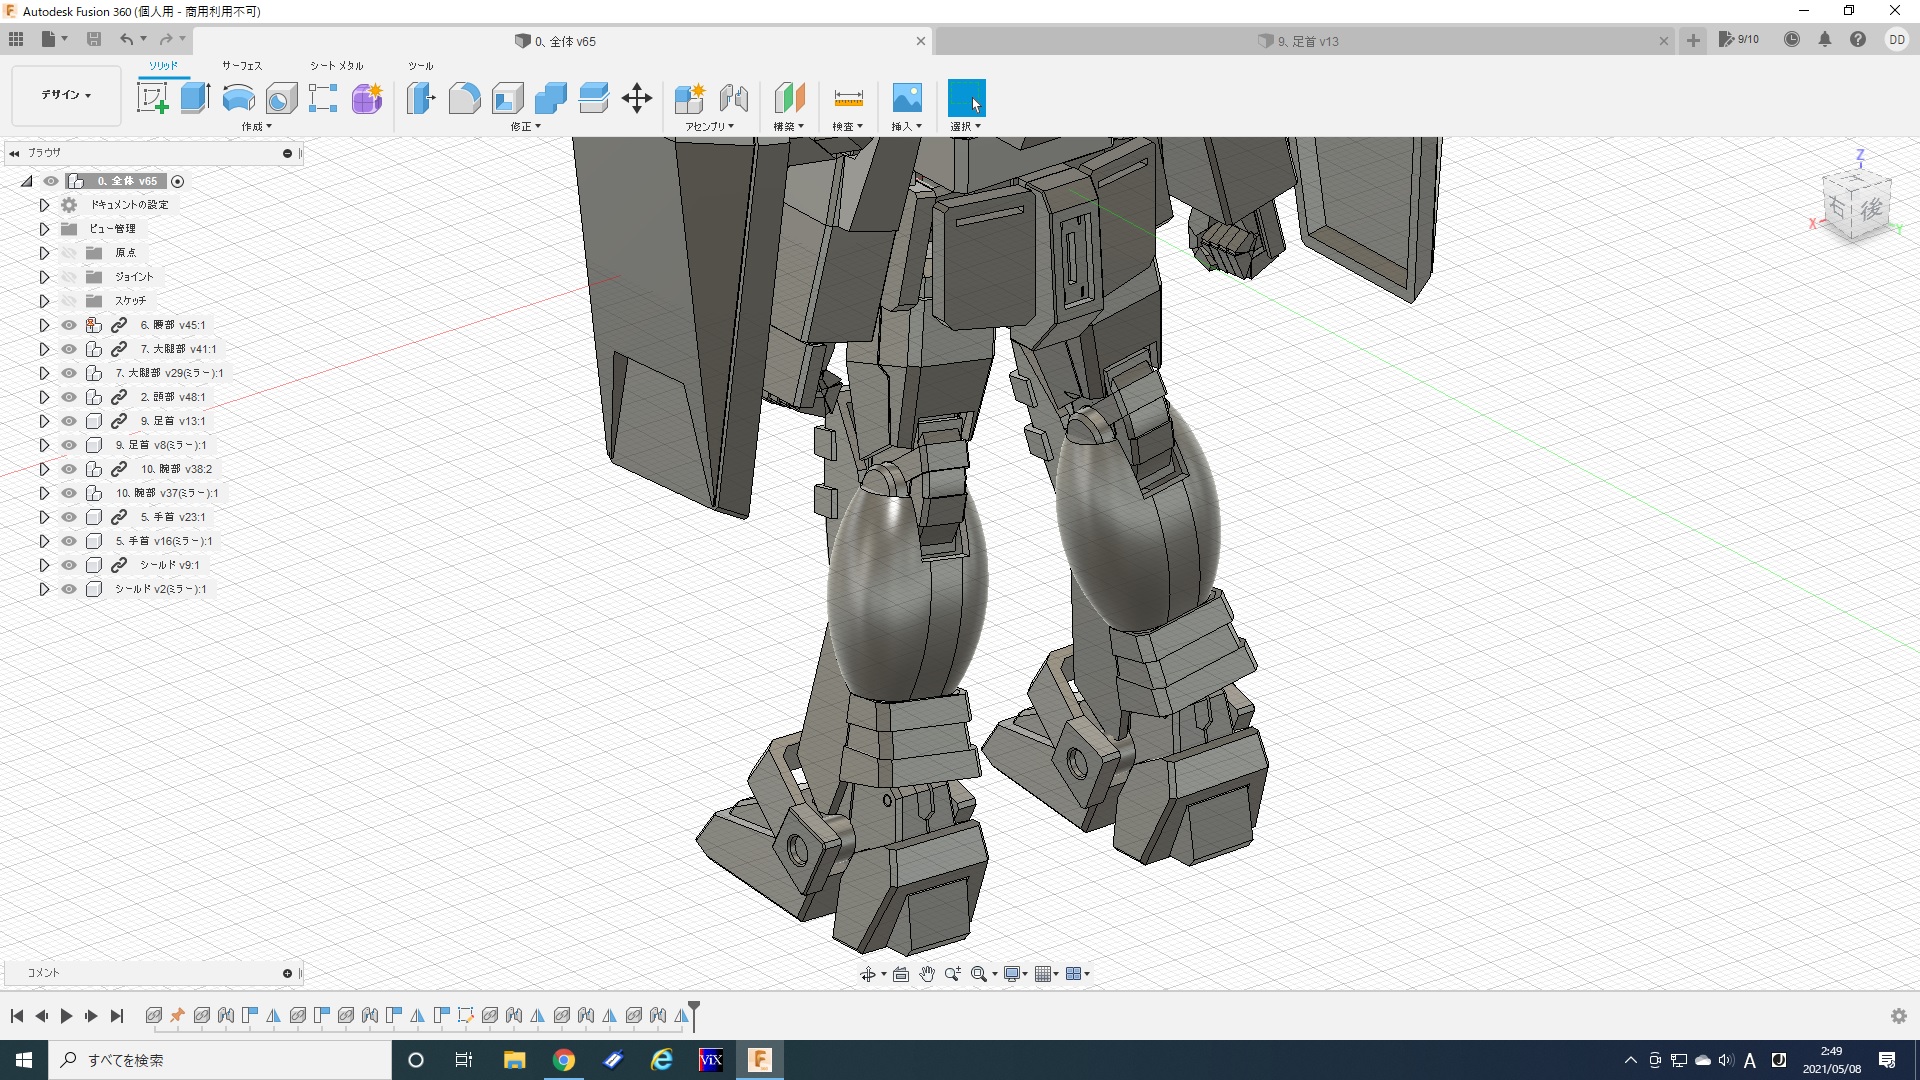Open the Joint tool in the Assembly group

click(x=734, y=98)
